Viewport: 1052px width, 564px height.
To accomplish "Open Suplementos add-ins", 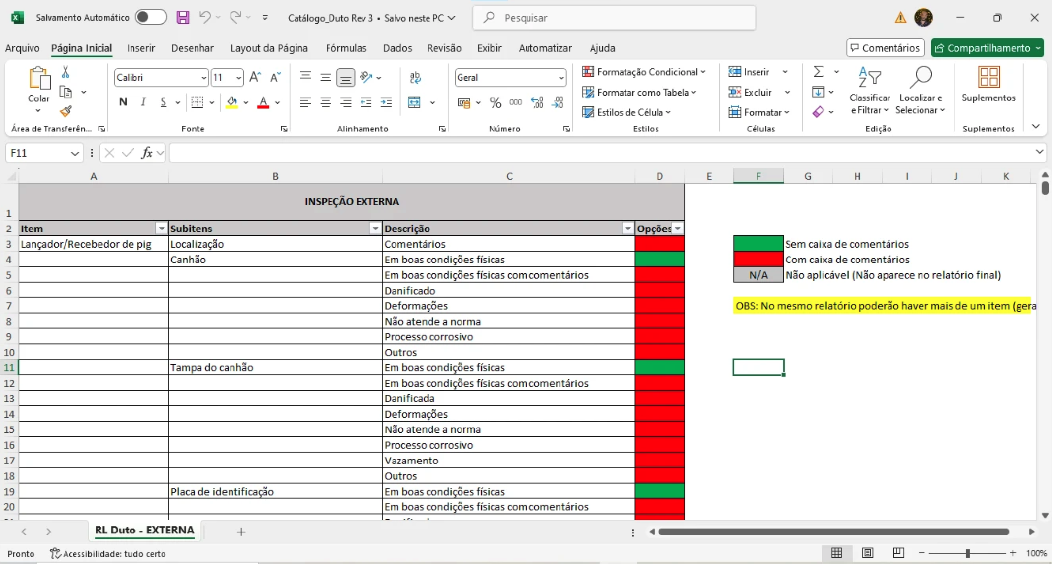I will [x=988, y=84].
